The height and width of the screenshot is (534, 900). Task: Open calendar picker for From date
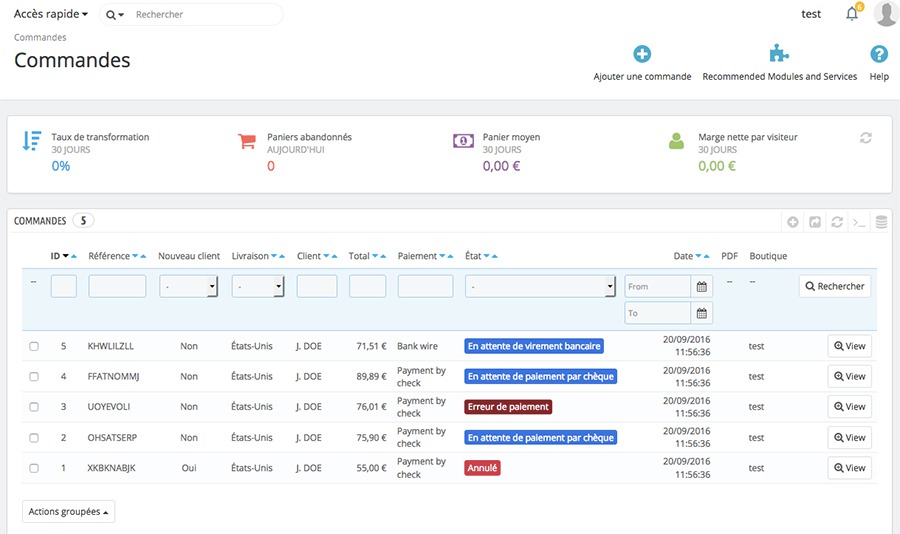702,287
